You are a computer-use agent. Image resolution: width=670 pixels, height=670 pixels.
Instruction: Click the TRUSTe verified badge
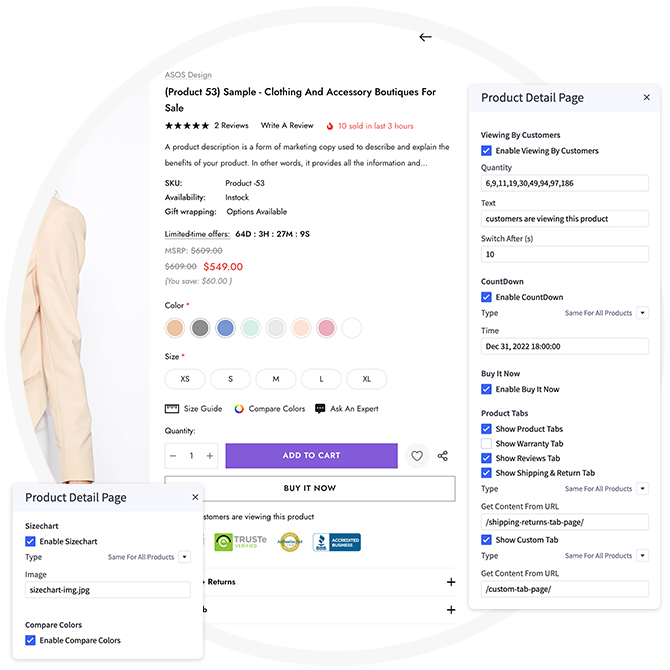[x=241, y=542]
